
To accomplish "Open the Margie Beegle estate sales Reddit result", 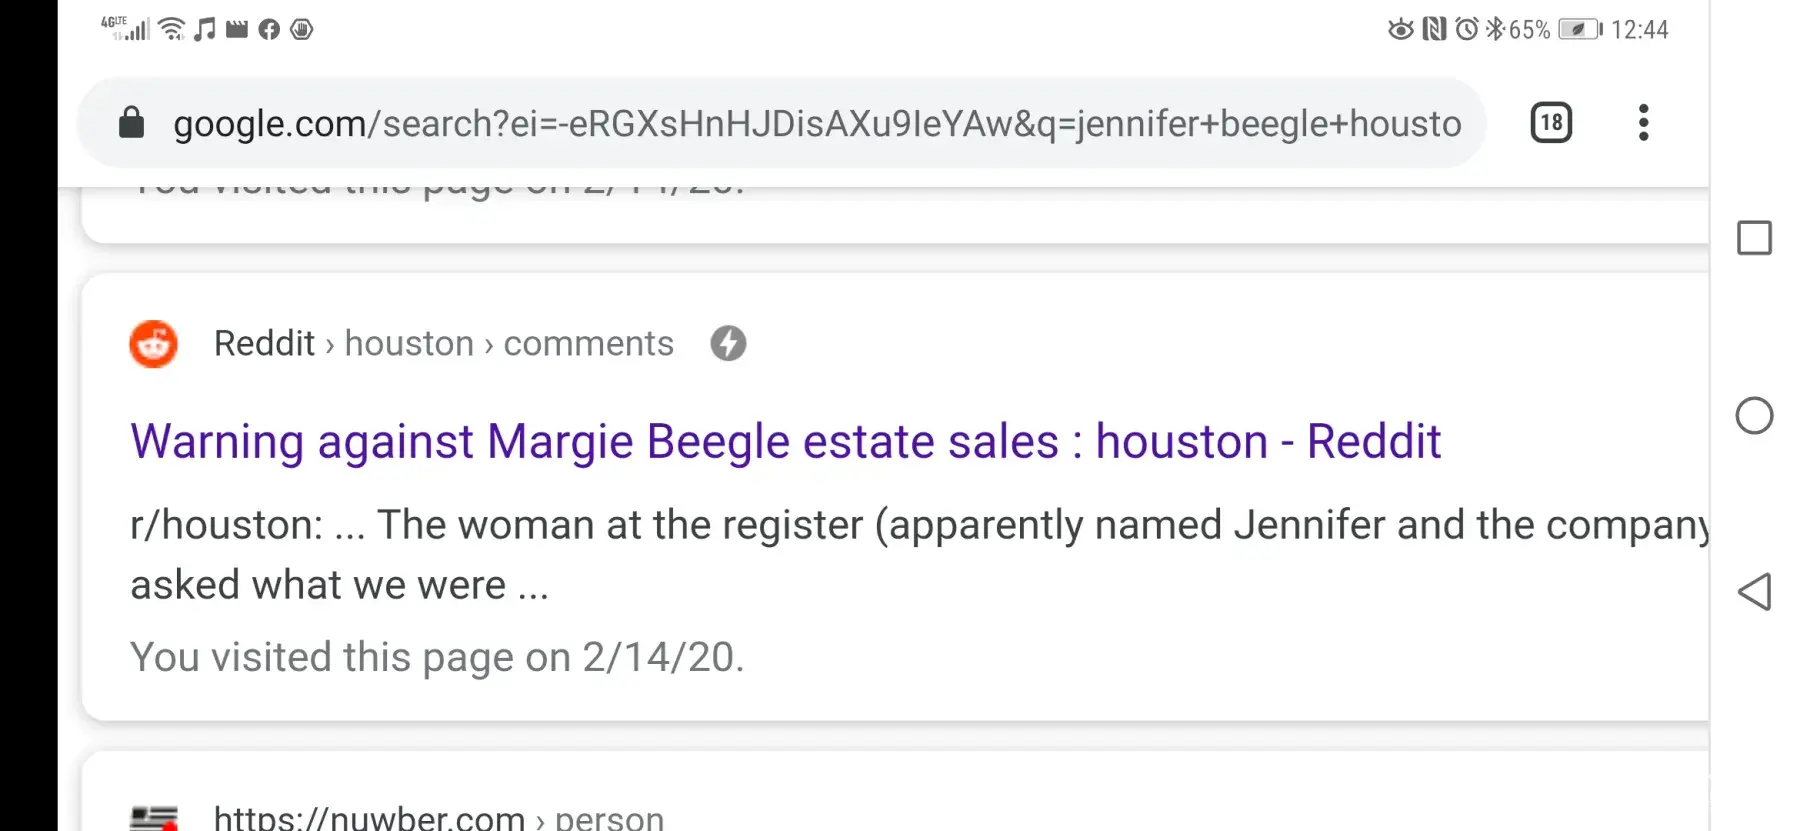I will (x=785, y=442).
